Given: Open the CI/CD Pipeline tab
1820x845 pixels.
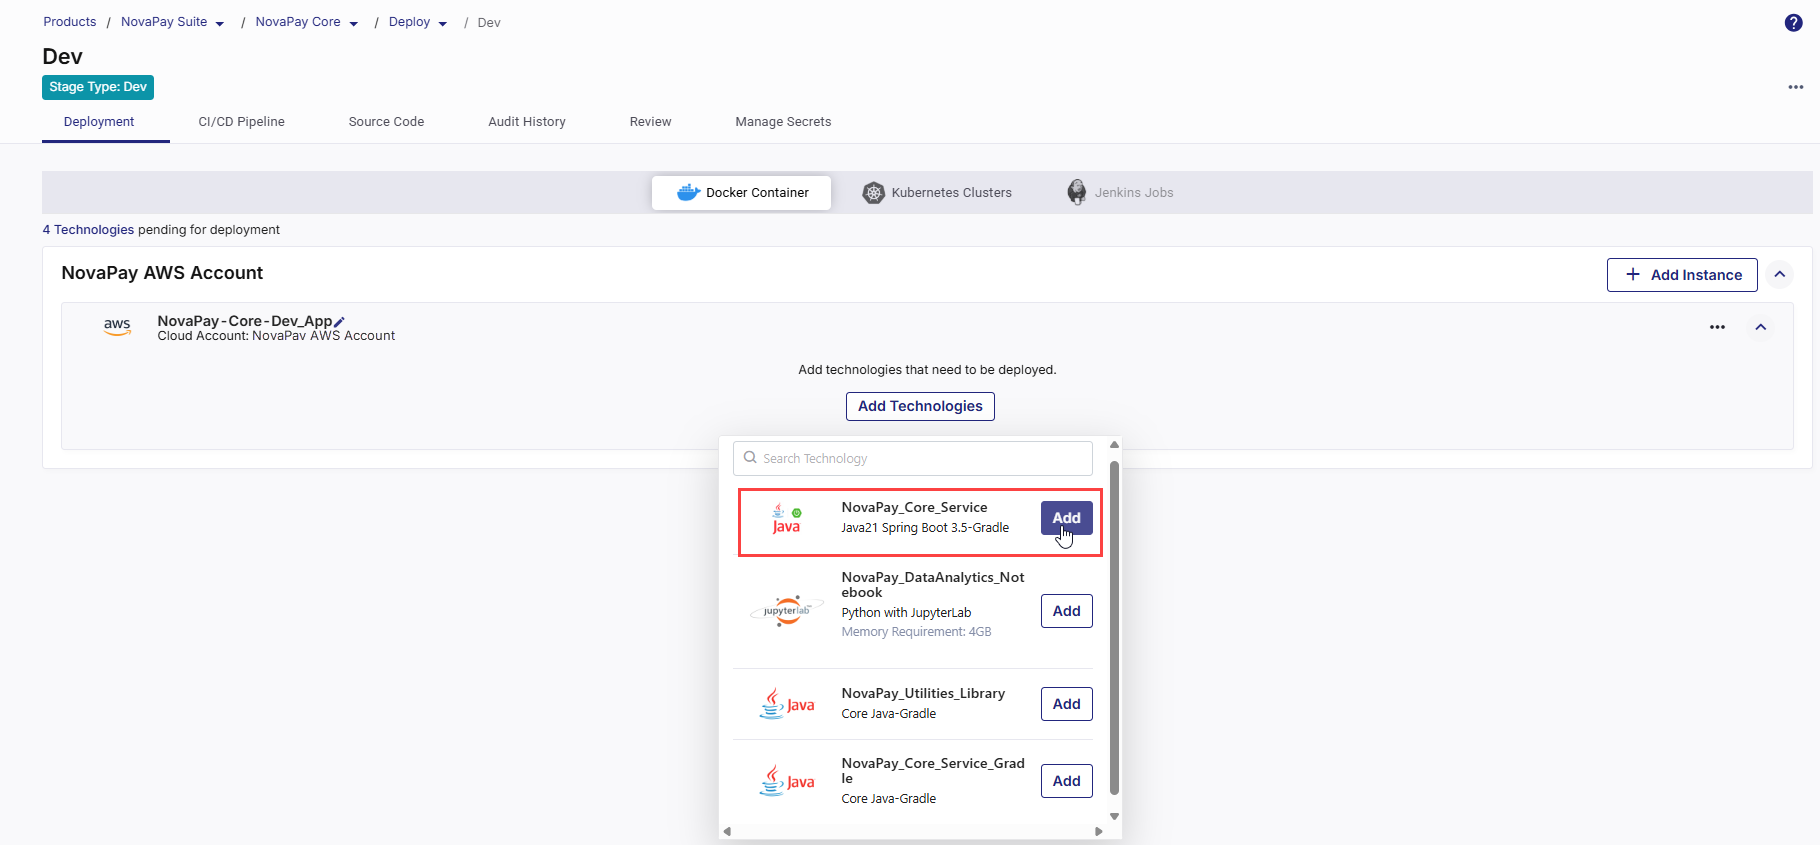Looking at the screenshot, I should pos(241,122).
